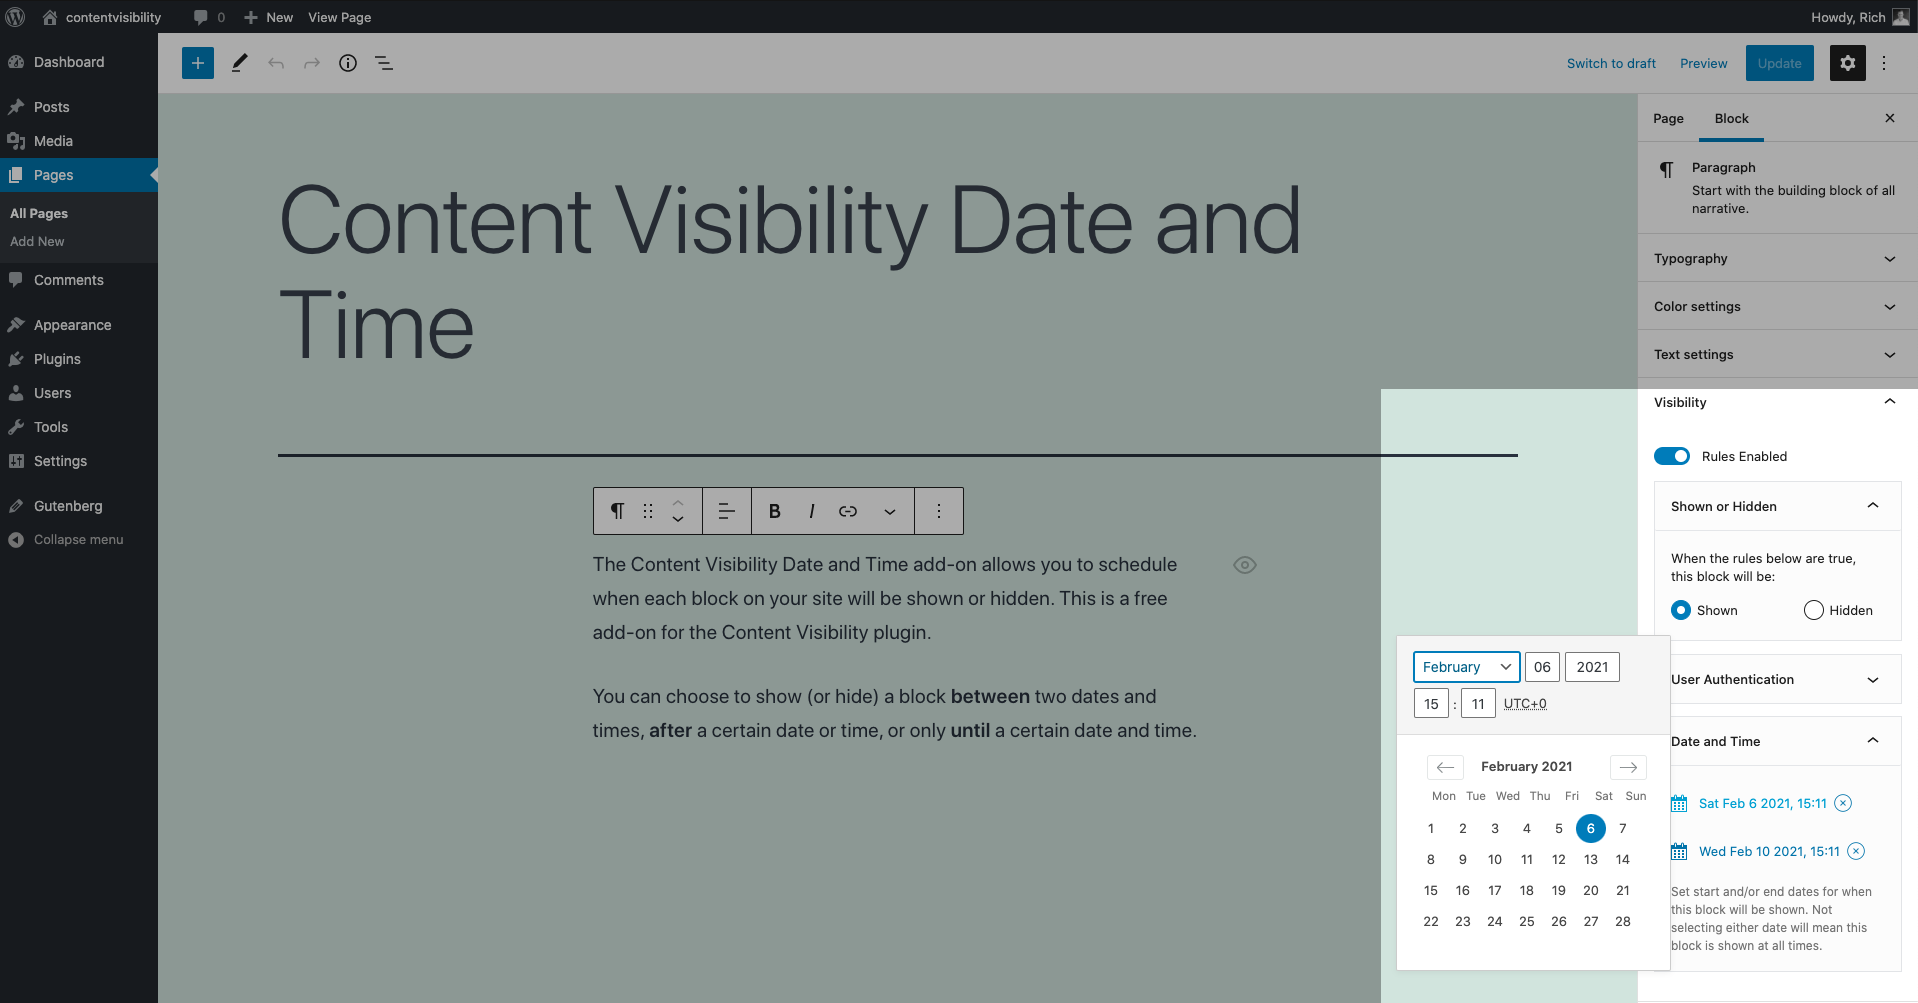Open Howdy, Rich user menu
The width and height of the screenshot is (1918, 1003).
1859,17
